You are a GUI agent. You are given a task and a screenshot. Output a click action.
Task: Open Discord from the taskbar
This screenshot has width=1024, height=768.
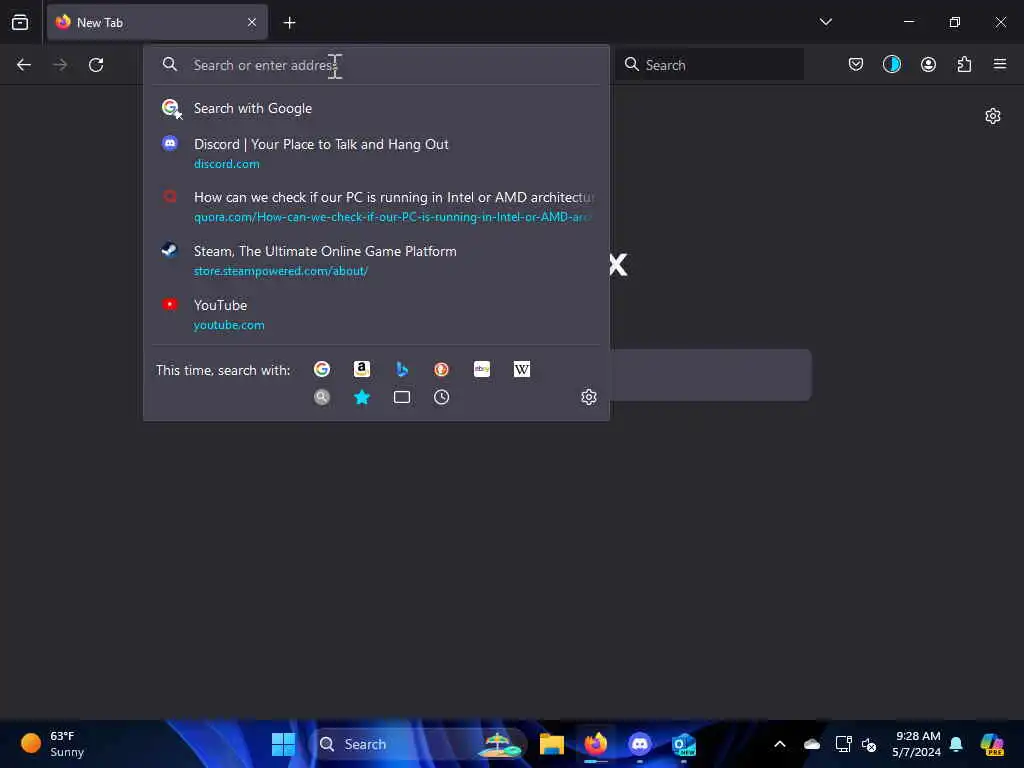639,744
